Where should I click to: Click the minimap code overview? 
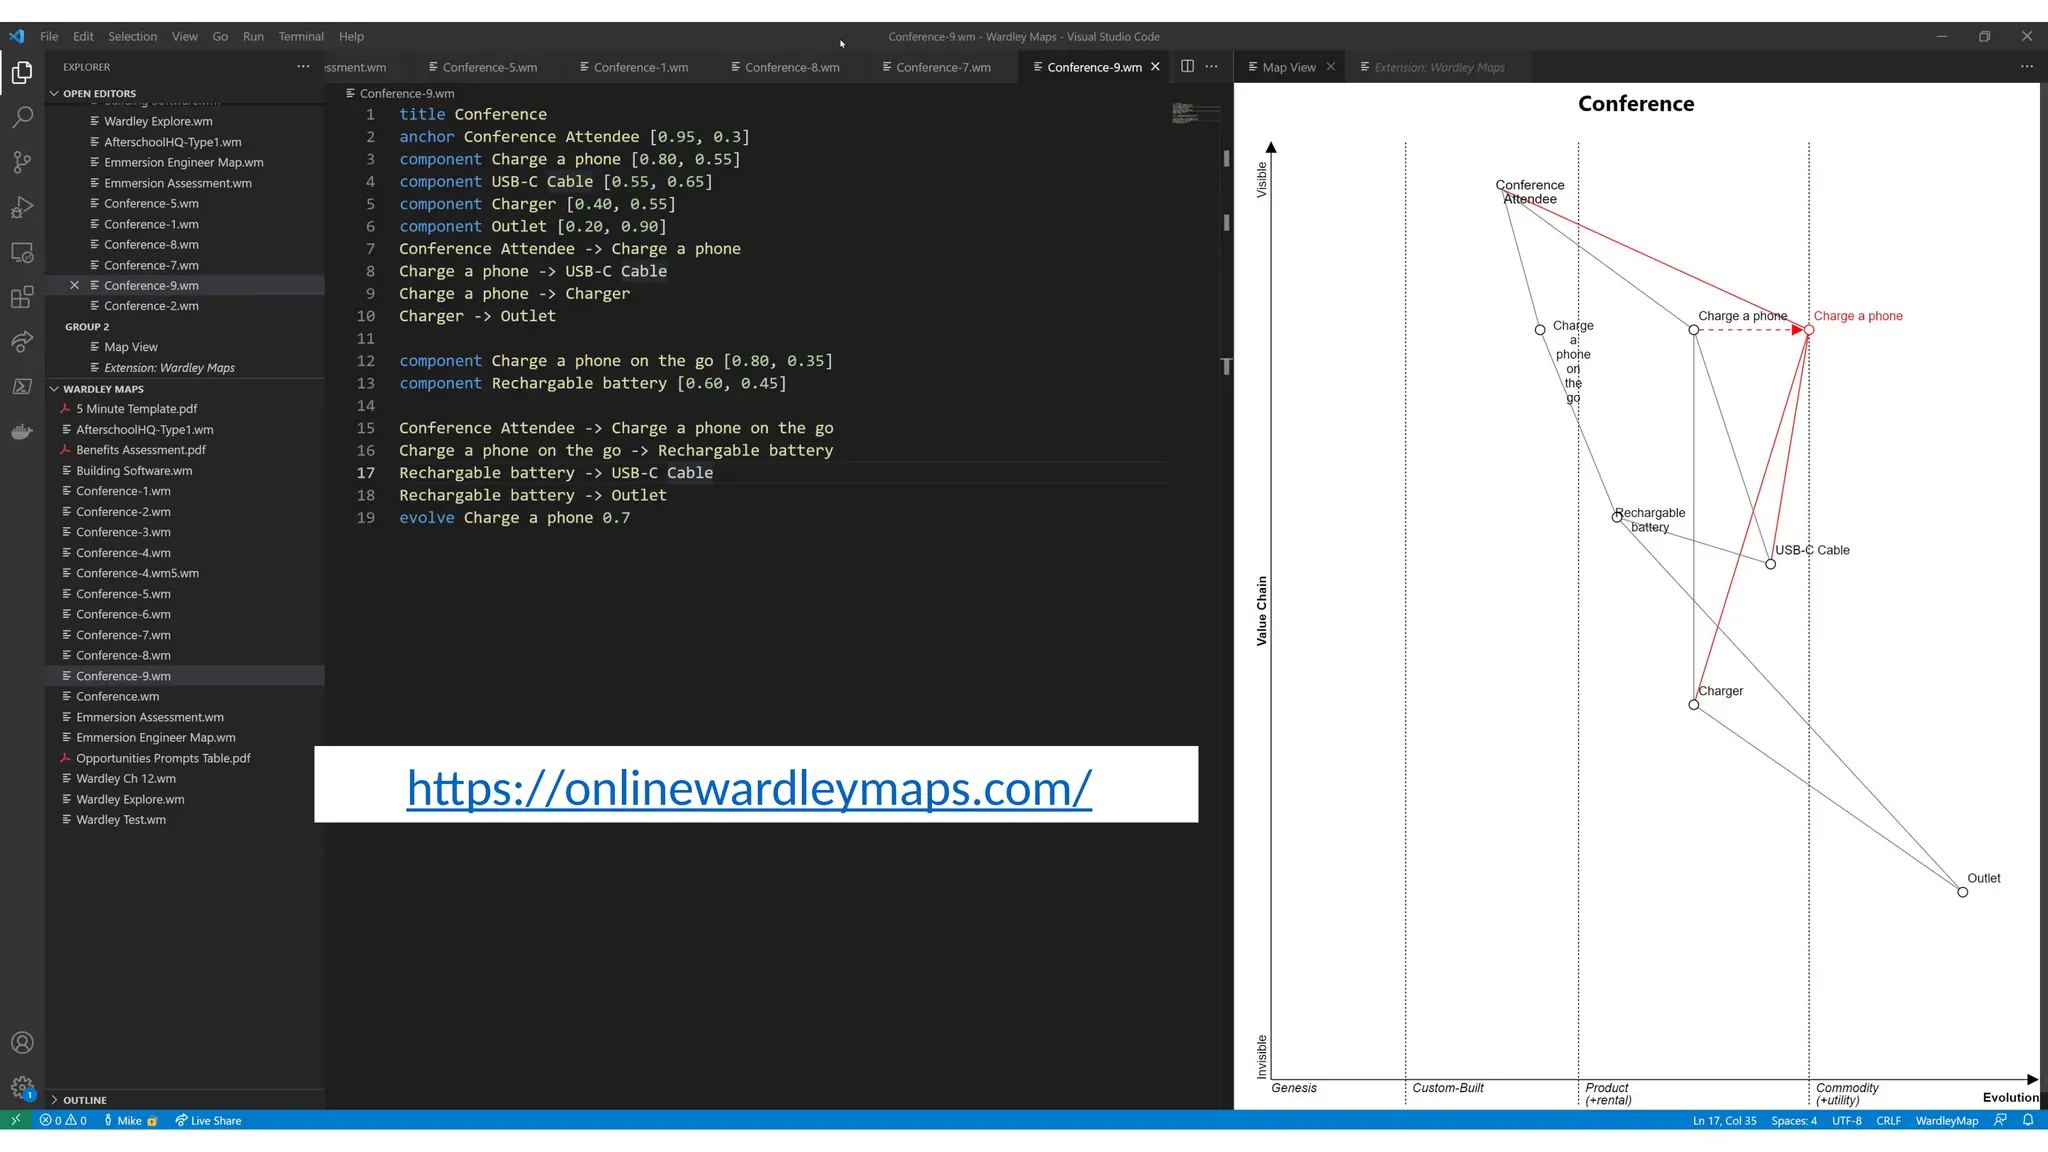pyautogui.click(x=1195, y=112)
